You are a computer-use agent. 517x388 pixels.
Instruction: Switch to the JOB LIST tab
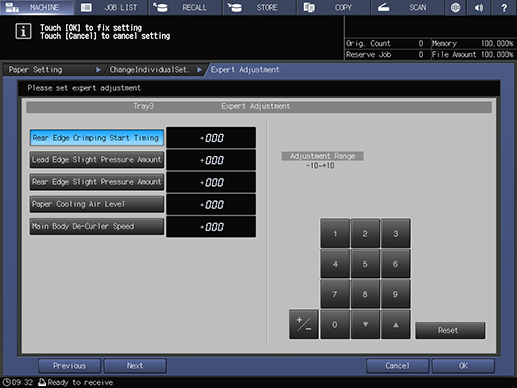[x=111, y=7]
